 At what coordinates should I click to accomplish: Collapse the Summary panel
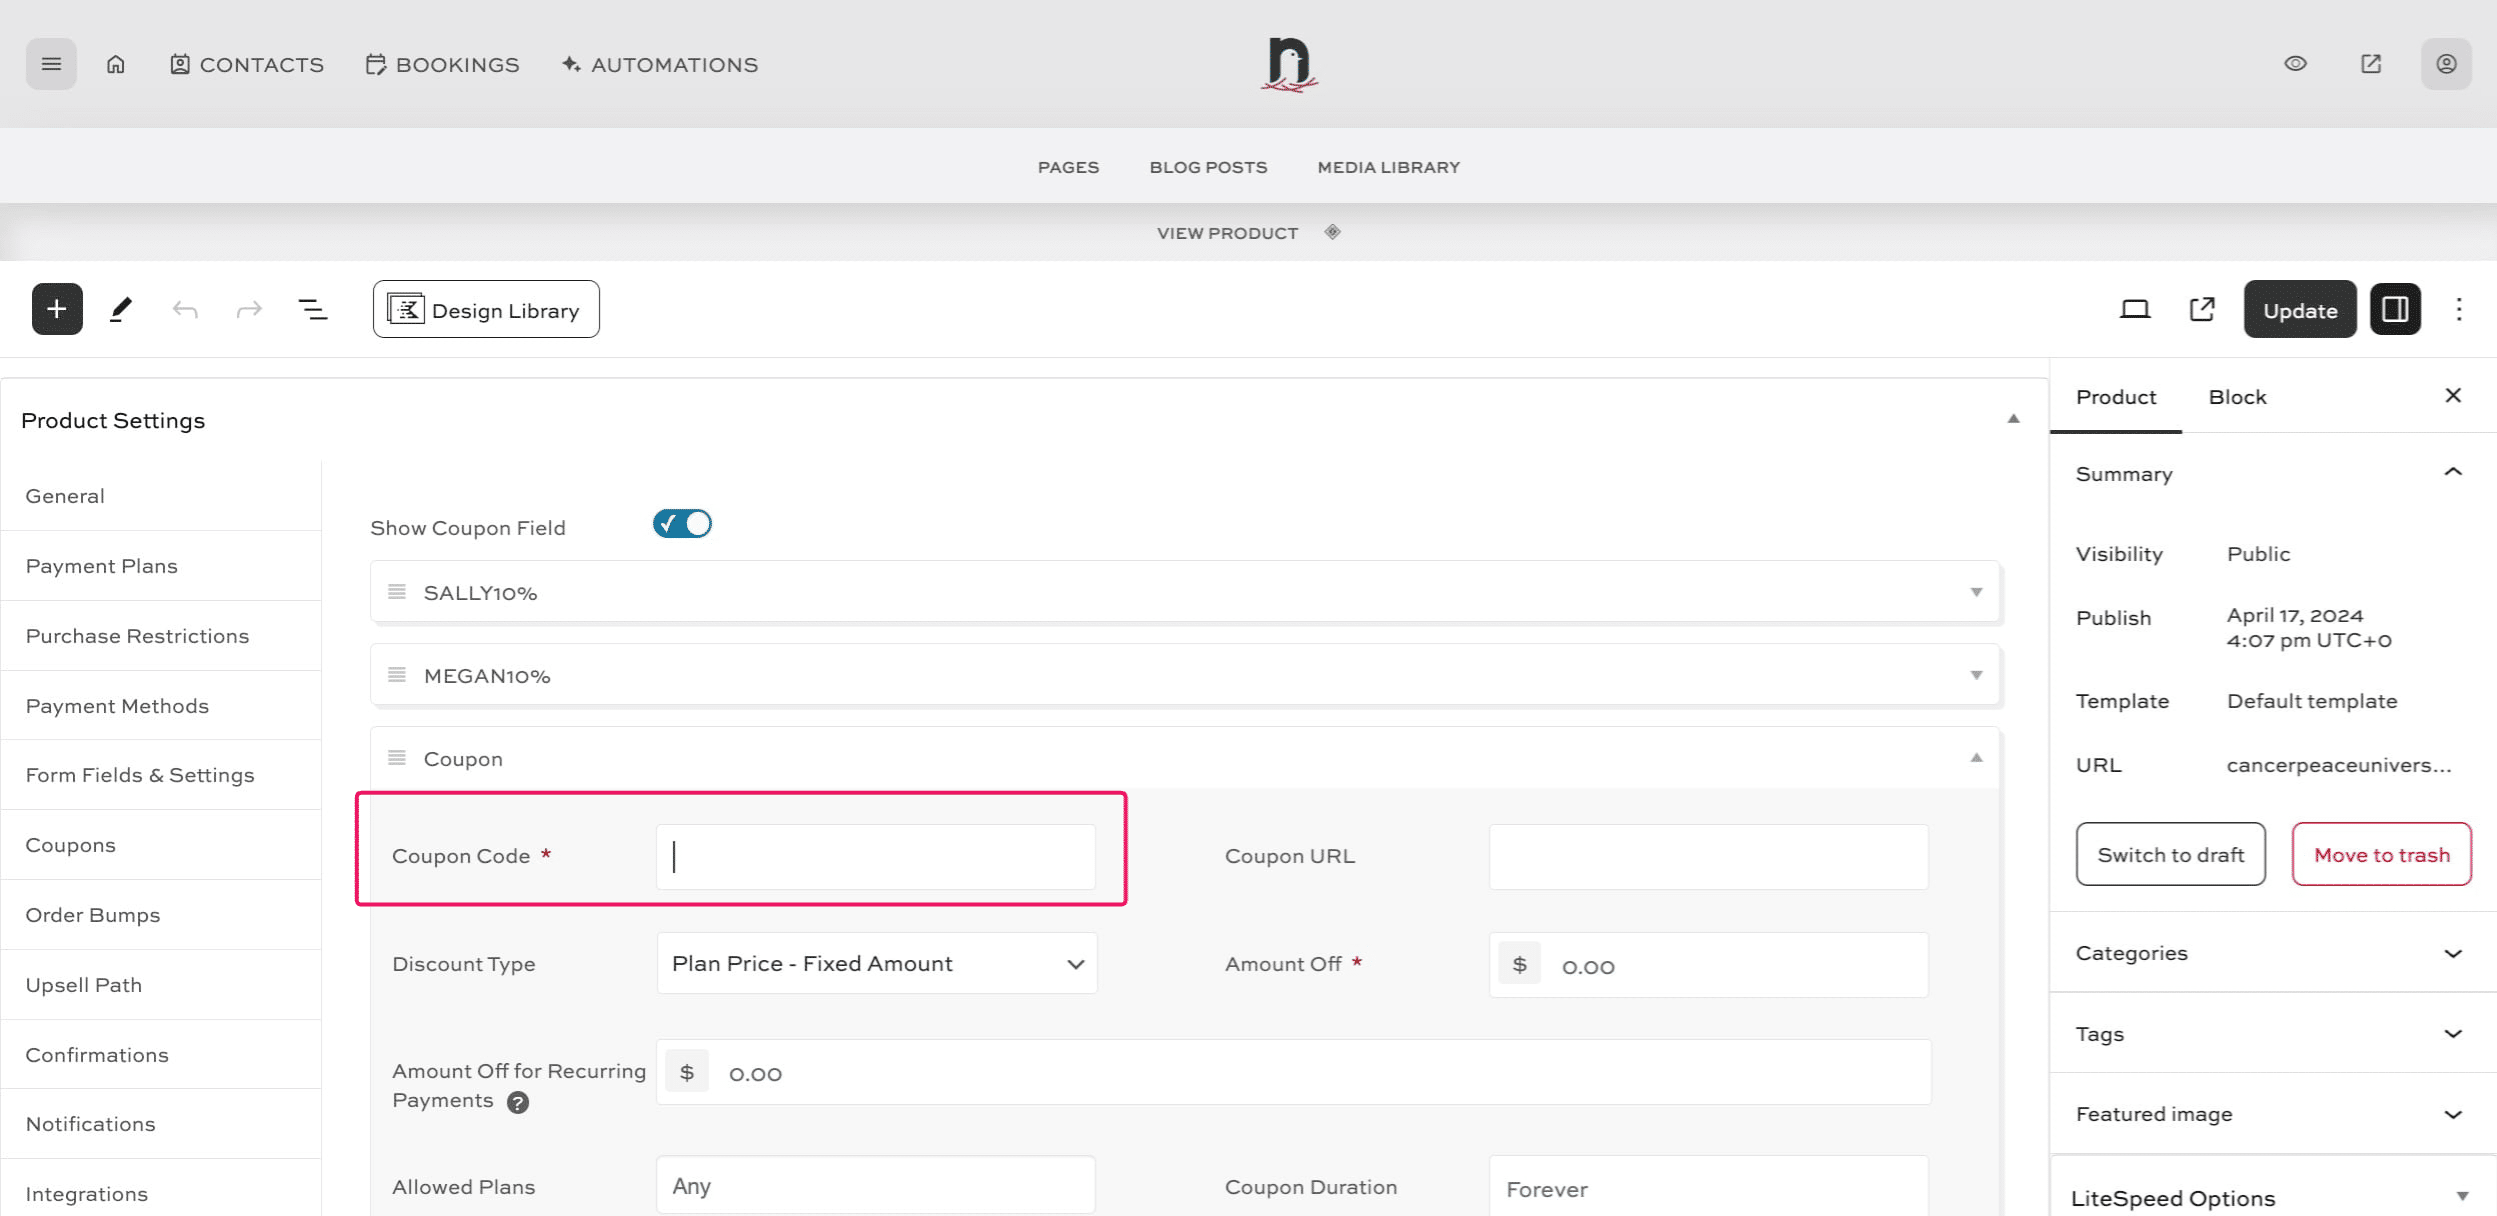click(2452, 473)
